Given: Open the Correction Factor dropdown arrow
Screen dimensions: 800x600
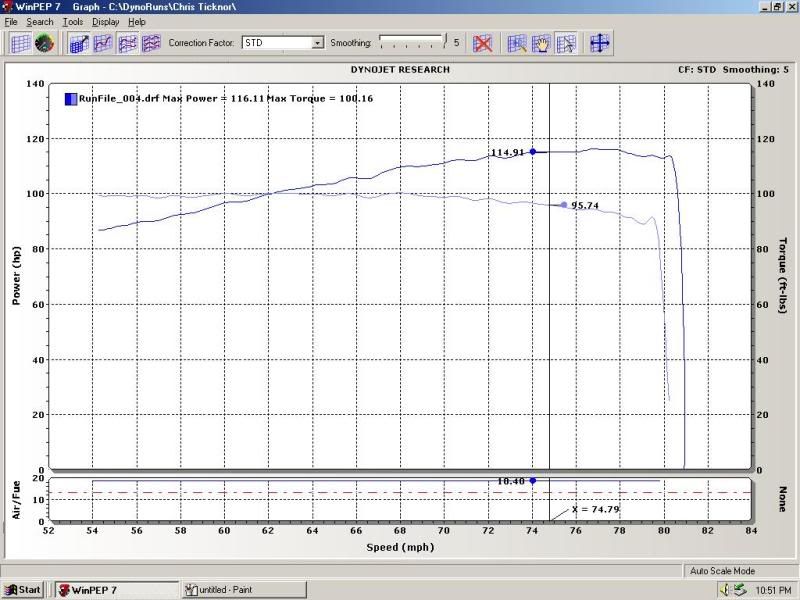Looking at the screenshot, I should (318, 43).
